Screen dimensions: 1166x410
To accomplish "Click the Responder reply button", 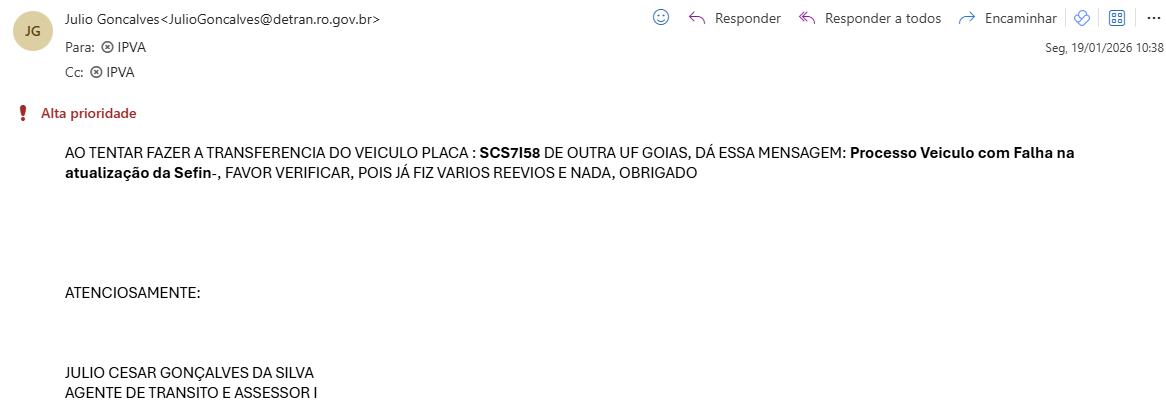I will [735, 18].
